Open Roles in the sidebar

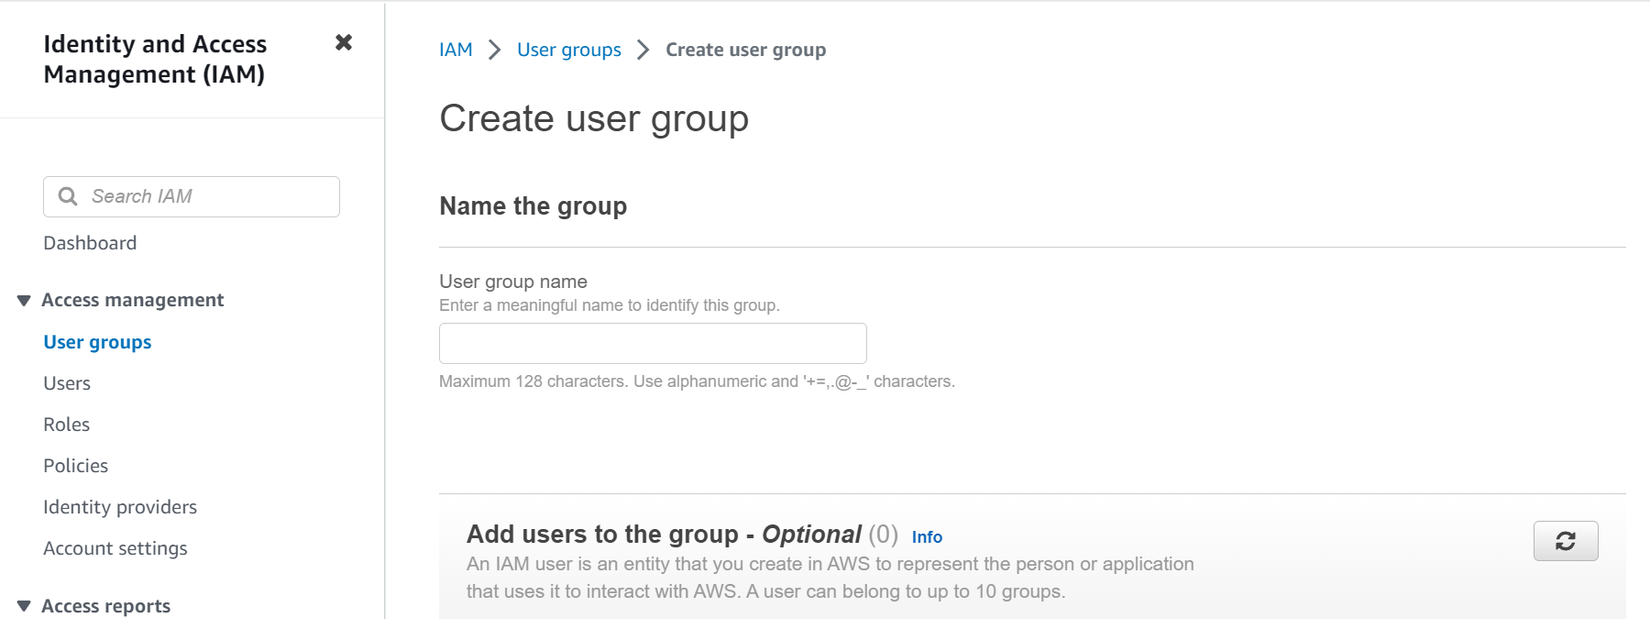(x=66, y=424)
